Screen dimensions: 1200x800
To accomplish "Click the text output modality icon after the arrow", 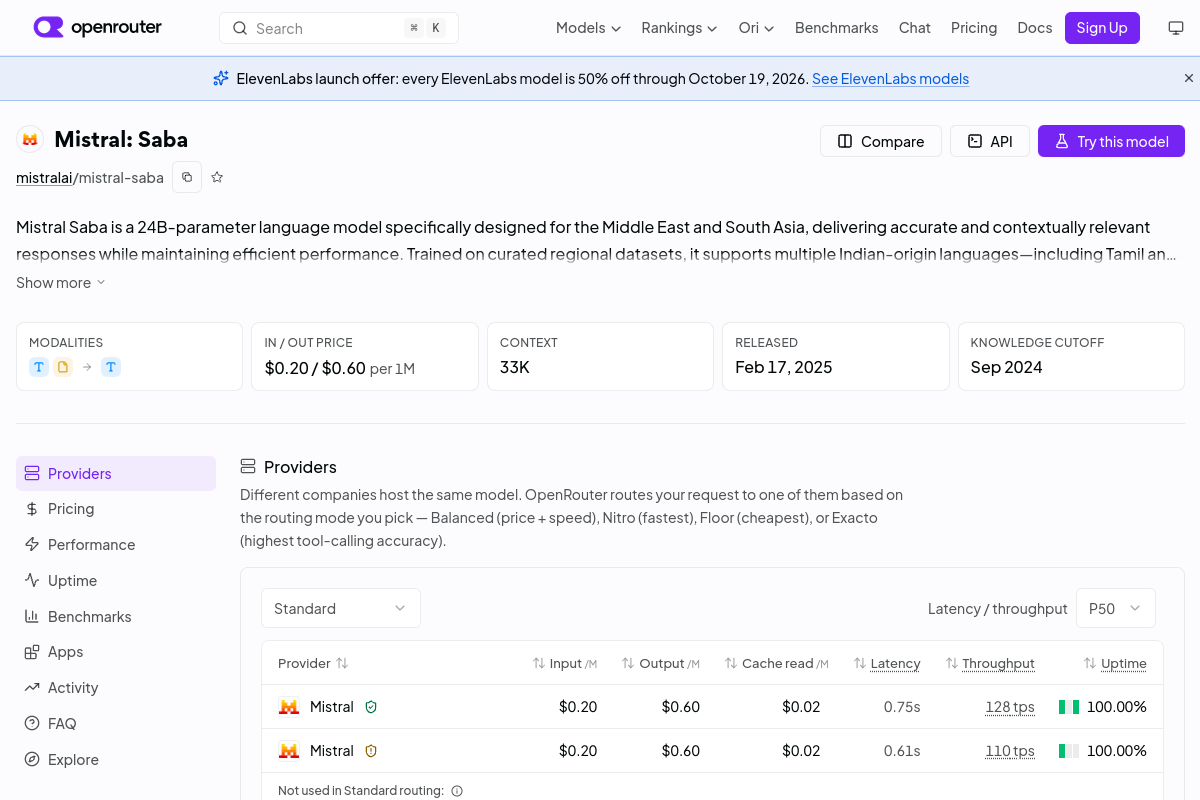I will 111,367.
